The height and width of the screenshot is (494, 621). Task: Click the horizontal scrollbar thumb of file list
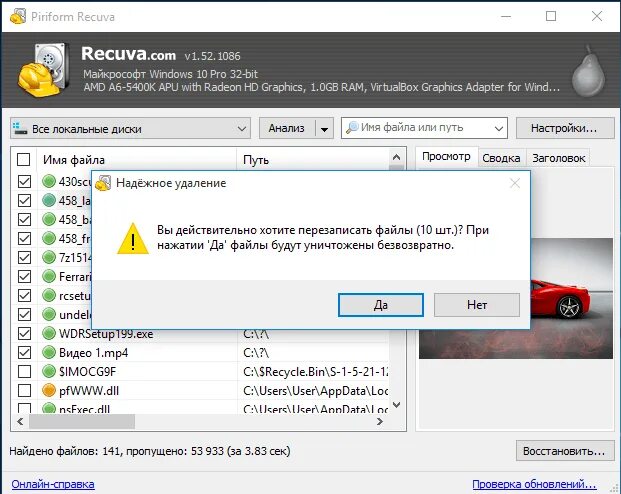point(82,422)
